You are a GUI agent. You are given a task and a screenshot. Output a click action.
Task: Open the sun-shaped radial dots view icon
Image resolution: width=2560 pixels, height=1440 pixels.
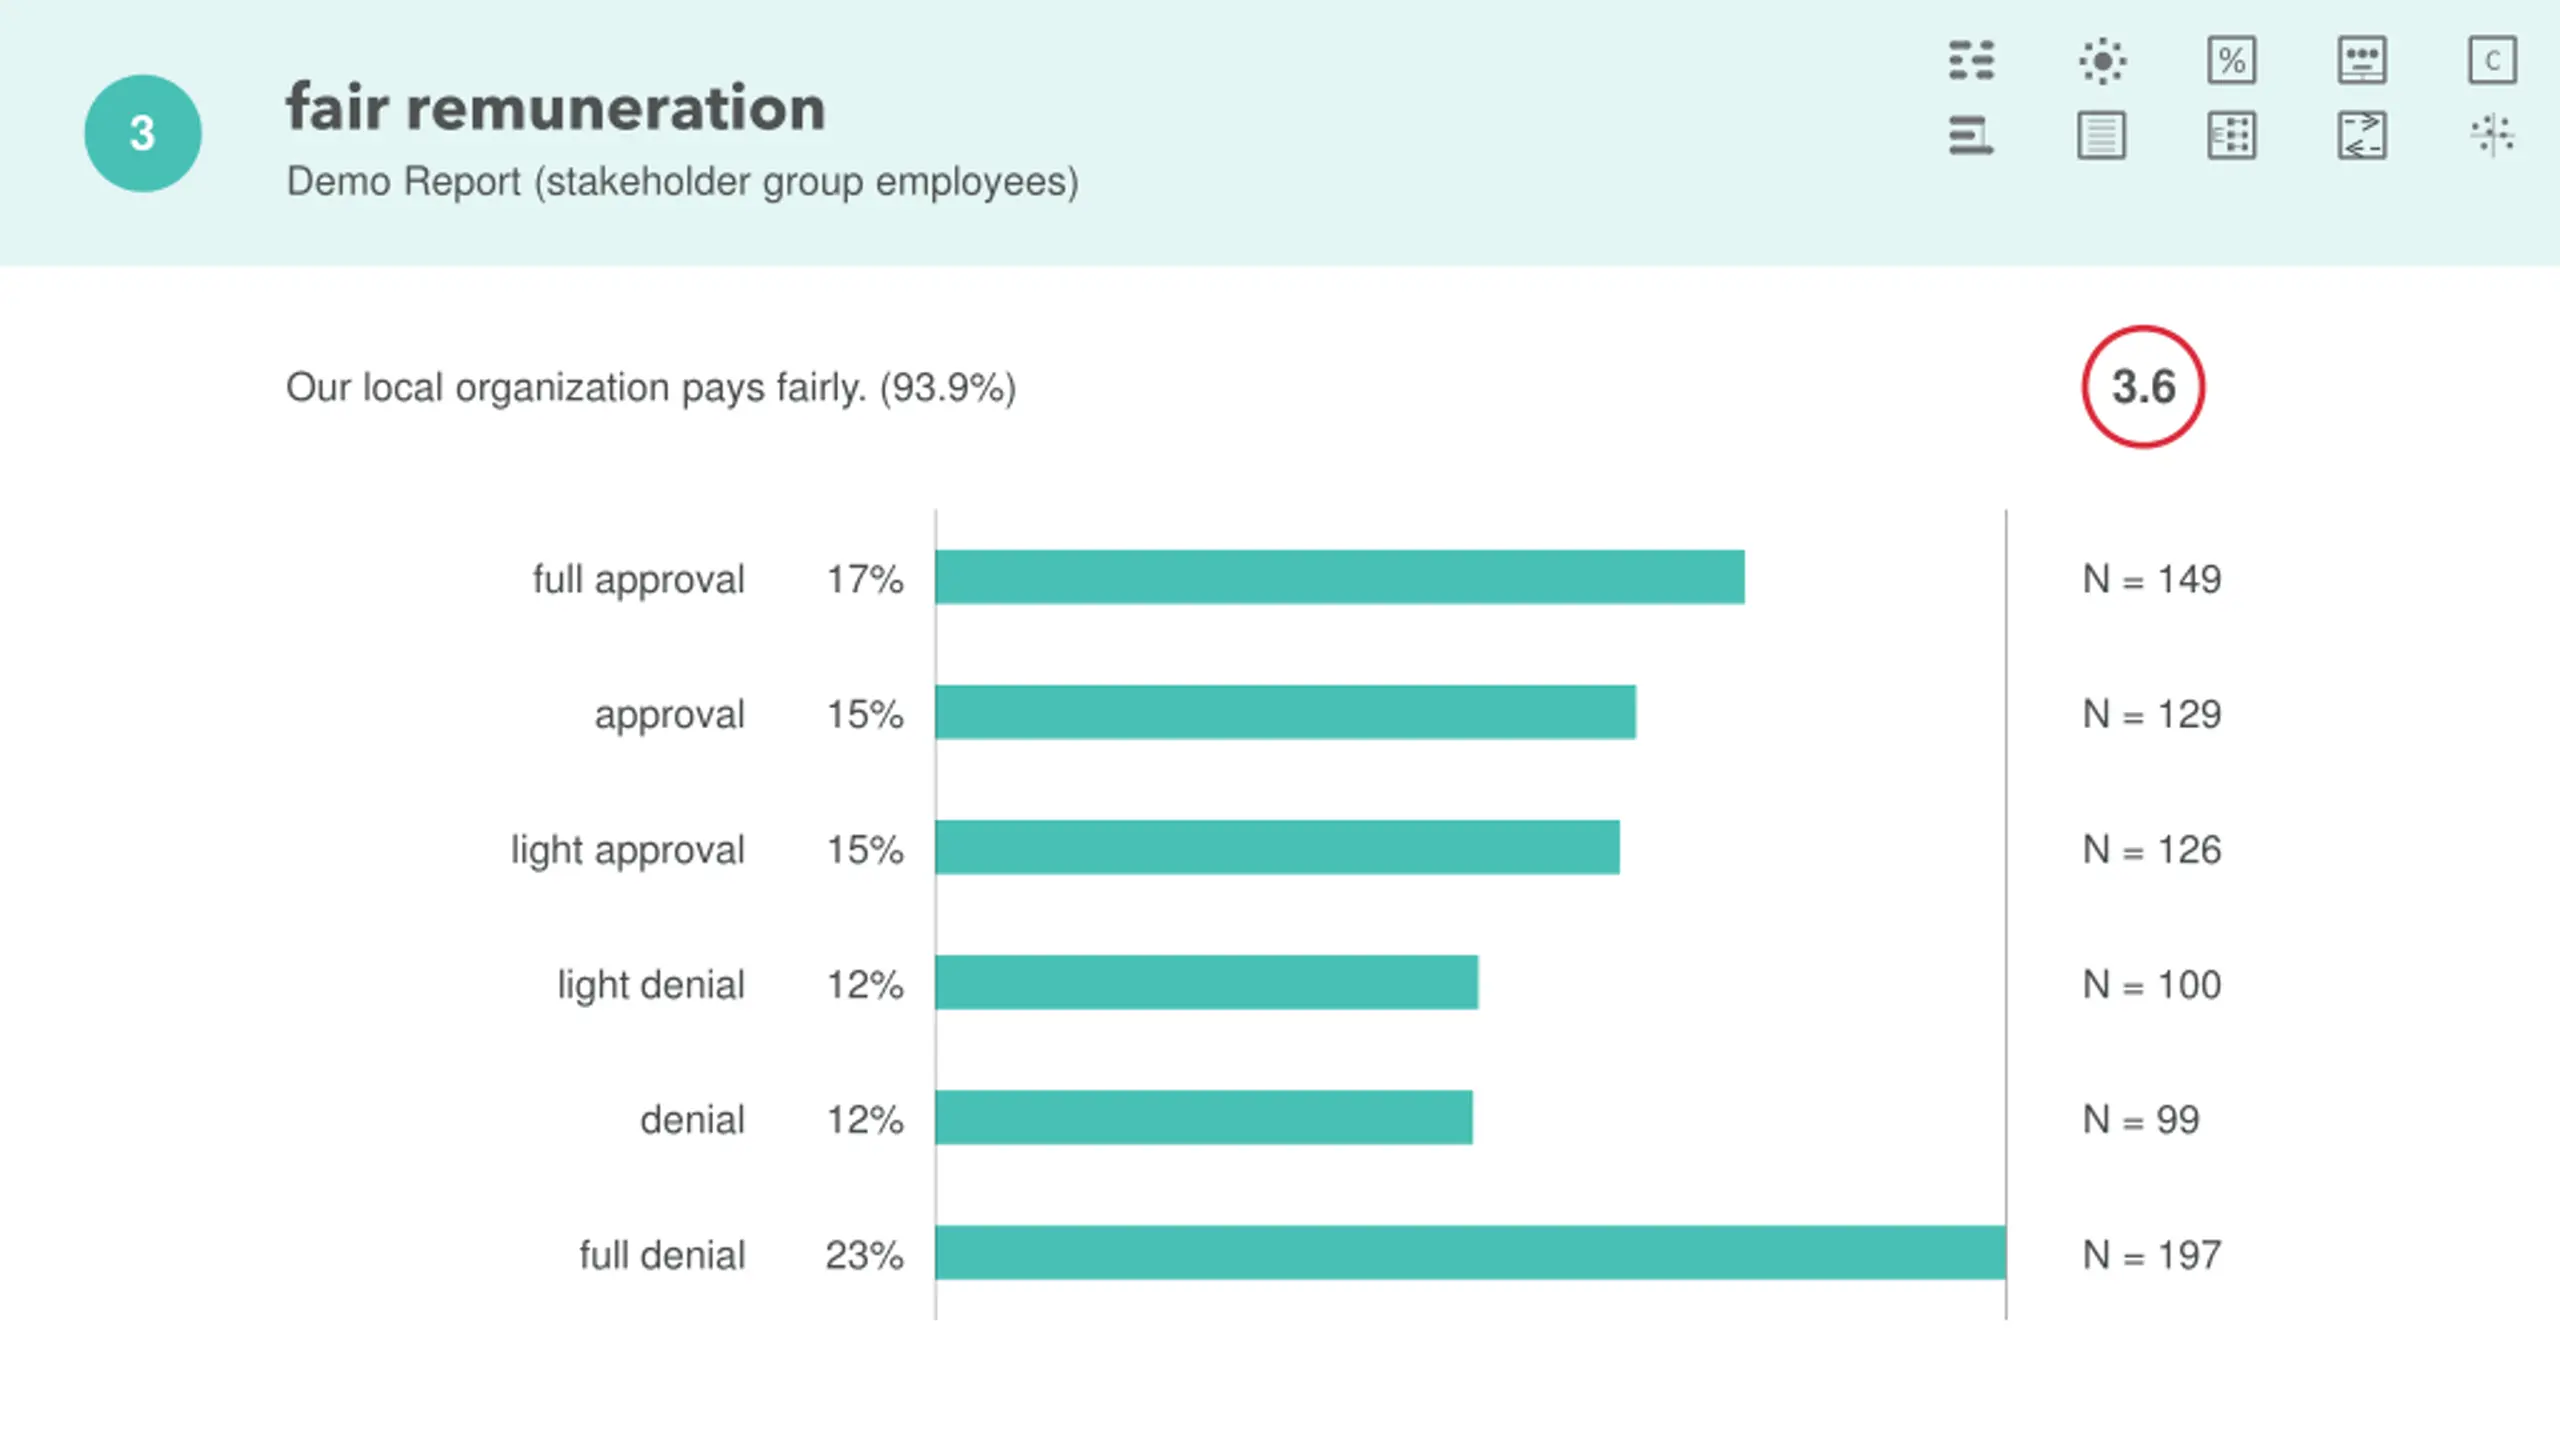[x=2102, y=60]
